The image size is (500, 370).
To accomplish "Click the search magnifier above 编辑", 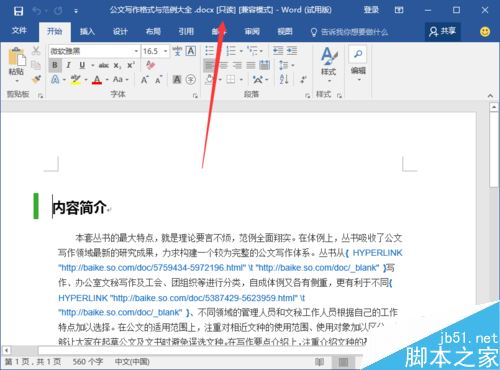I will click(358, 54).
